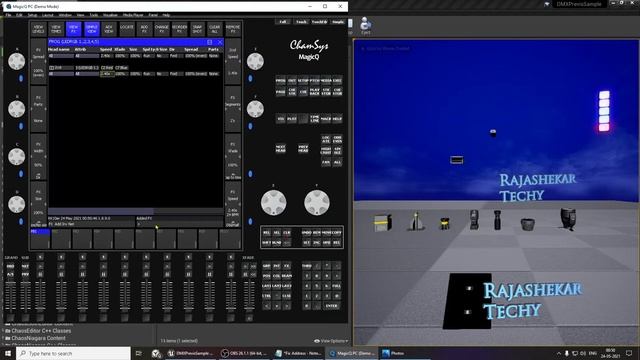Click the VIEW LEVELS soft button
640x360 pixels.
[38, 29]
